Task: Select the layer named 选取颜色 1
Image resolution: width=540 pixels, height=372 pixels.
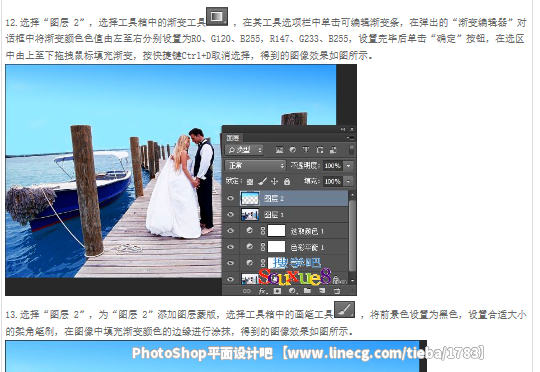Action: pos(307,231)
